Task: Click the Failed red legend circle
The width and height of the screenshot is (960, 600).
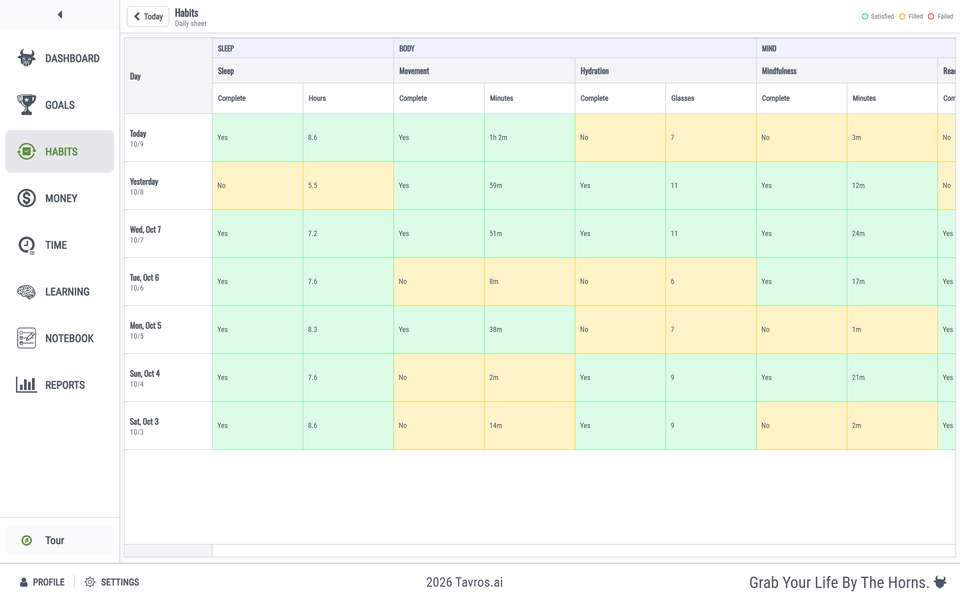Action: tap(931, 17)
